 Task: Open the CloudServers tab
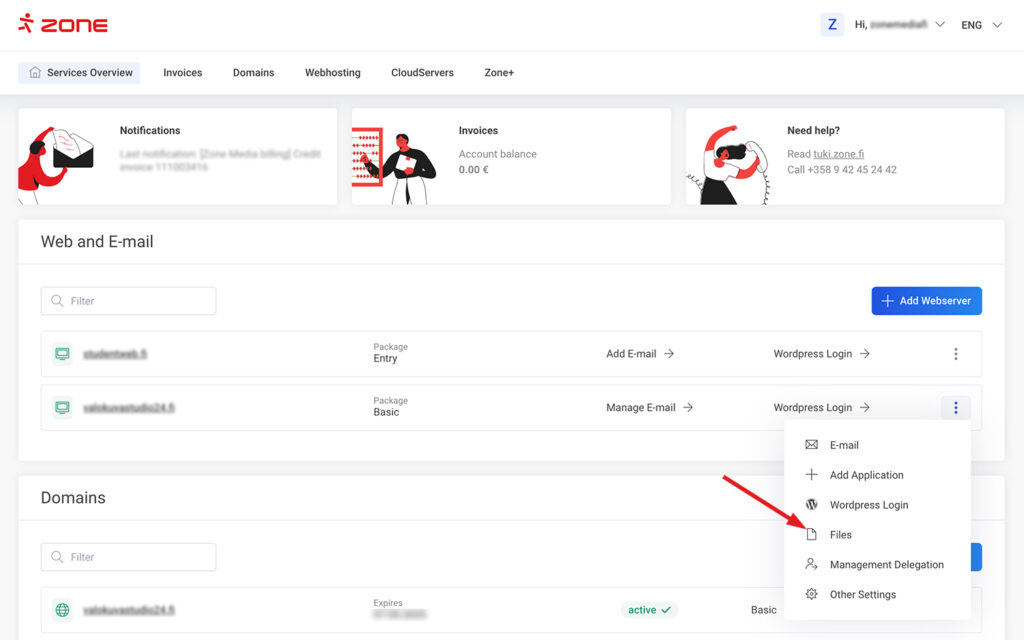tap(422, 73)
